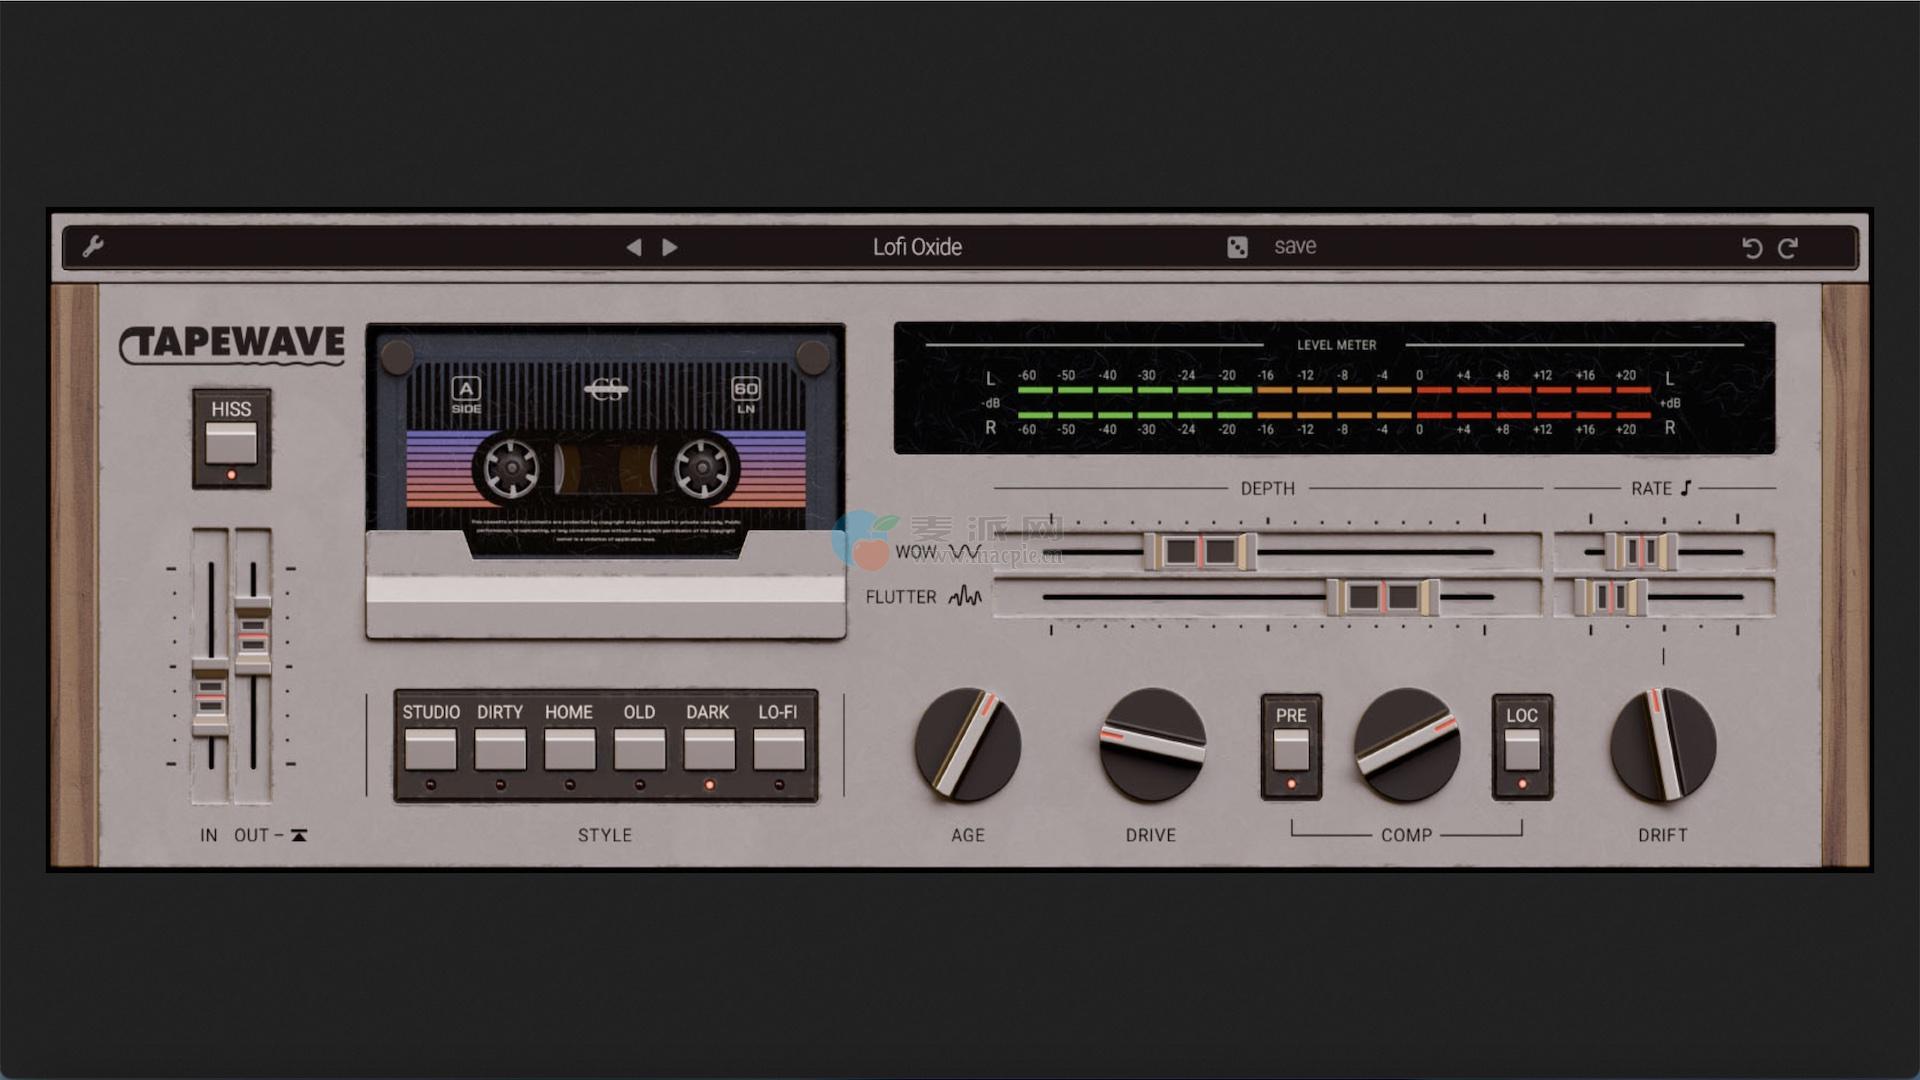This screenshot has width=1920, height=1080.
Task: Click the undo arrow icon
Action: [x=1751, y=248]
